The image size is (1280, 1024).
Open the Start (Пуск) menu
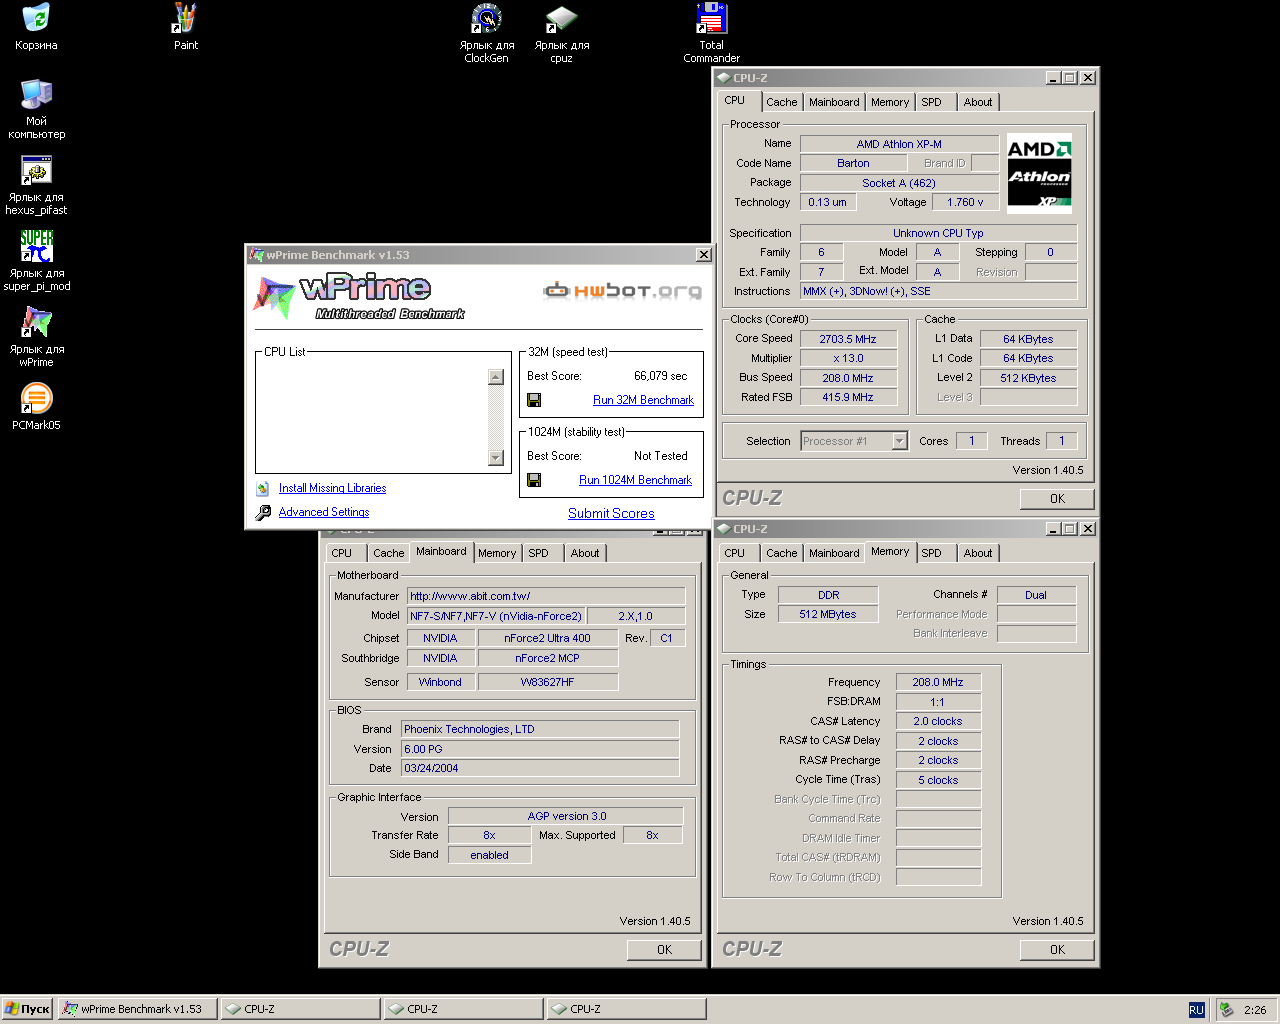(27, 1009)
